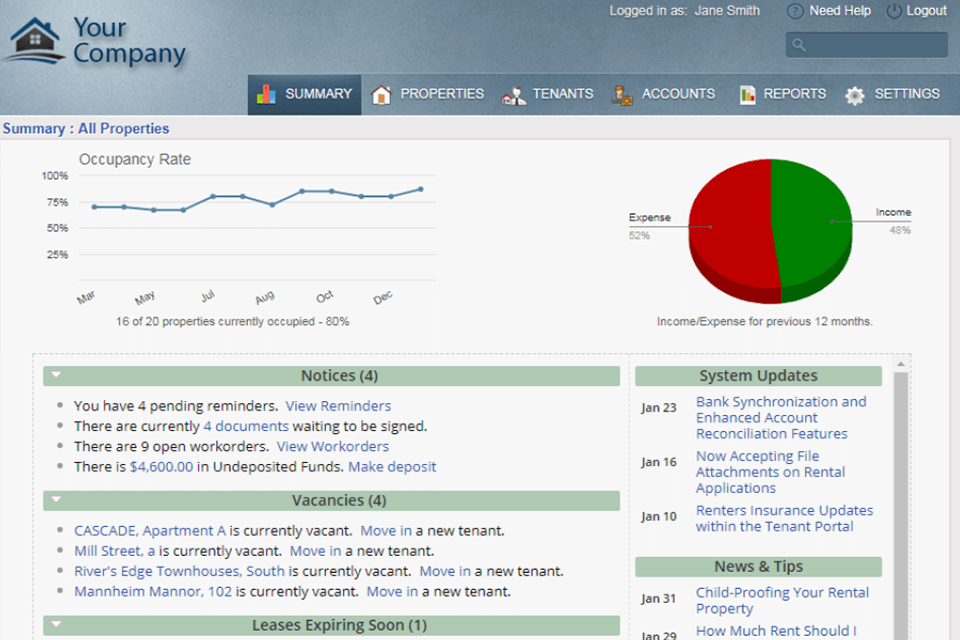Click the Tenants people icon
The width and height of the screenshot is (960, 640).
point(514,96)
